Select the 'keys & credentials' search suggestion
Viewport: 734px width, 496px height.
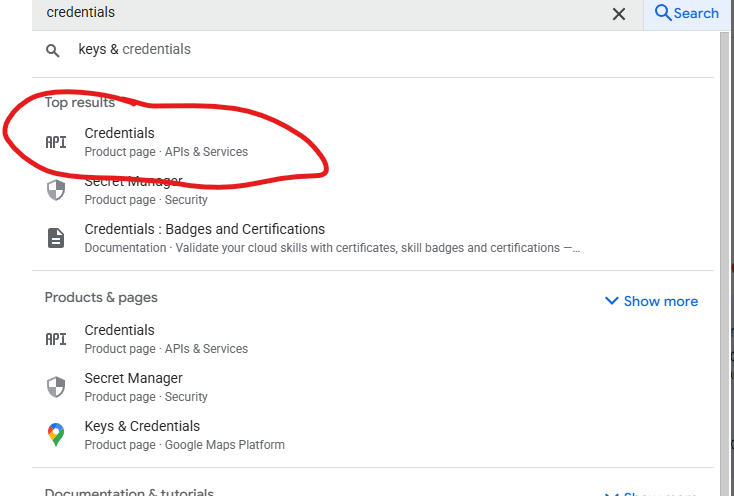pyautogui.click(x=135, y=50)
